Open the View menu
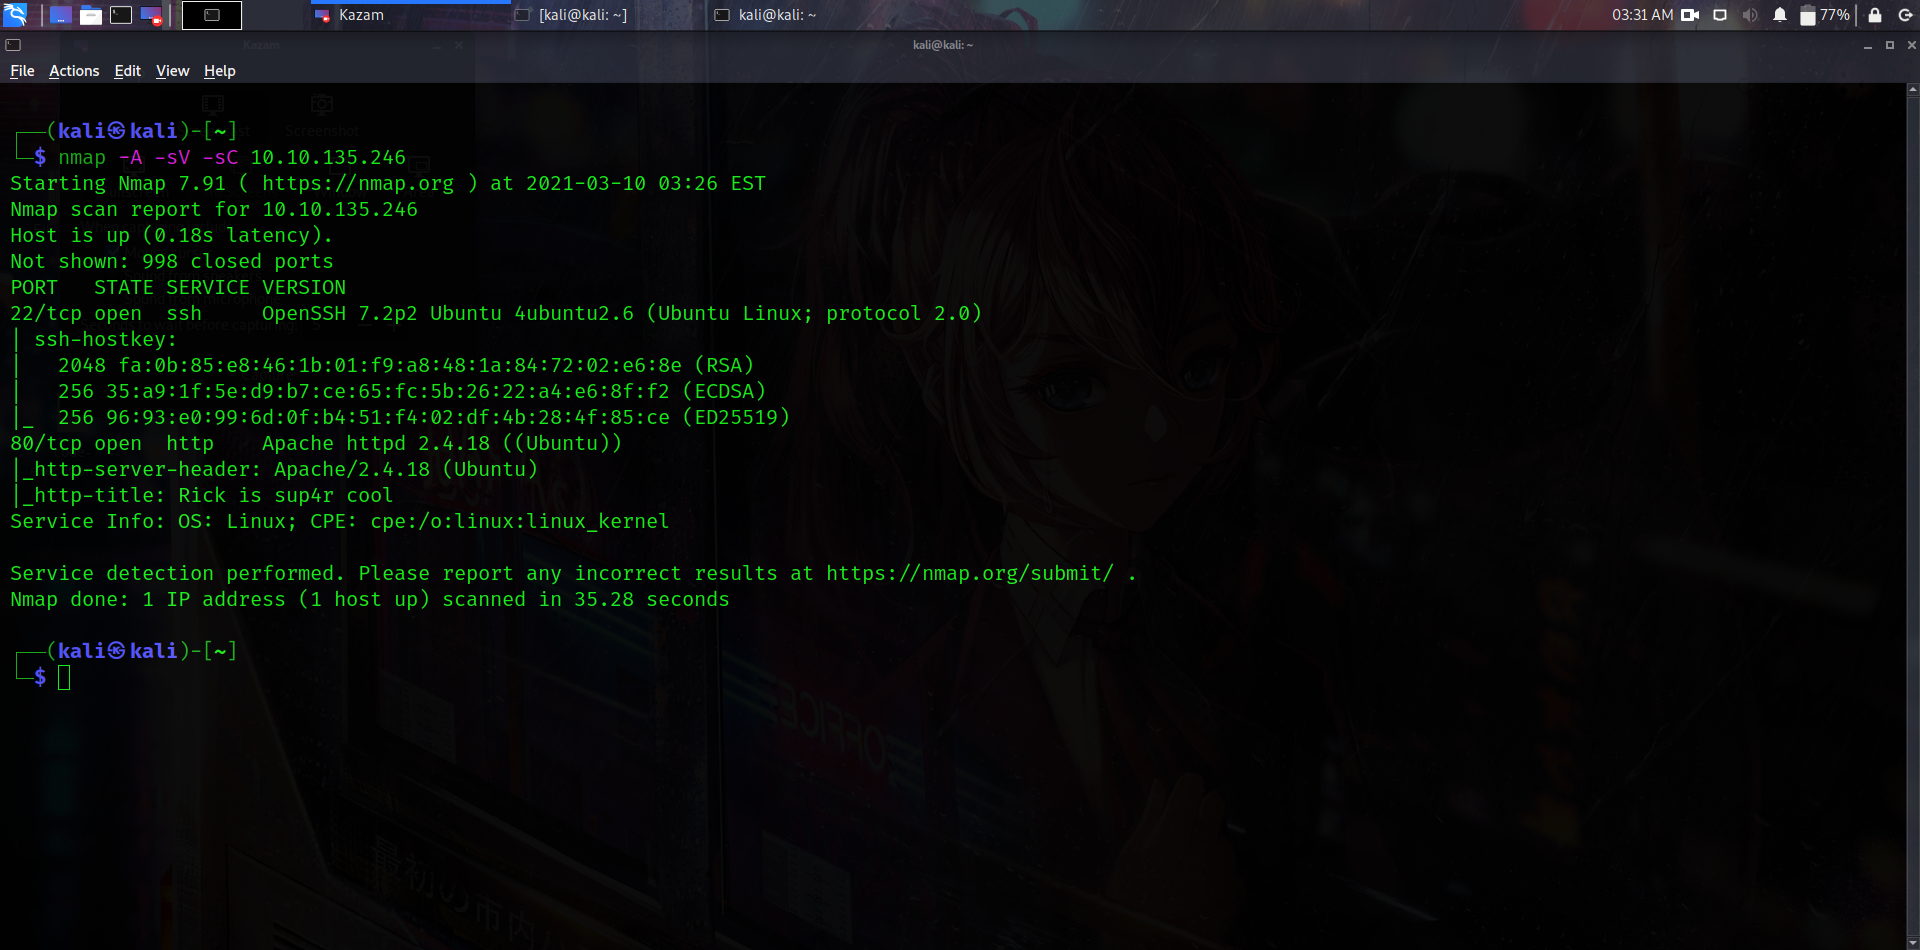1920x950 pixels. pyautogui.click(x=172, y=71)
